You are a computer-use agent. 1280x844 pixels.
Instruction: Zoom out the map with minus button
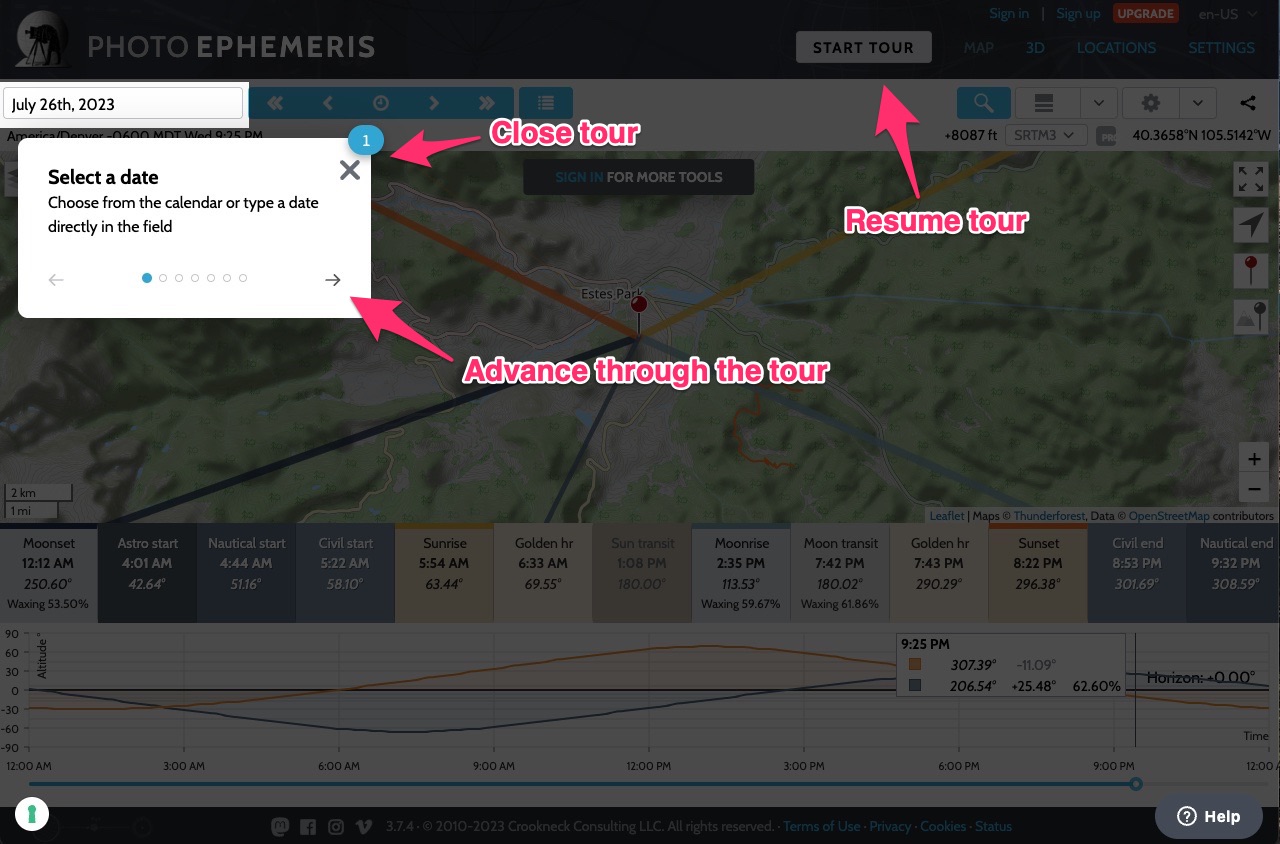[x=1253, y=489]
